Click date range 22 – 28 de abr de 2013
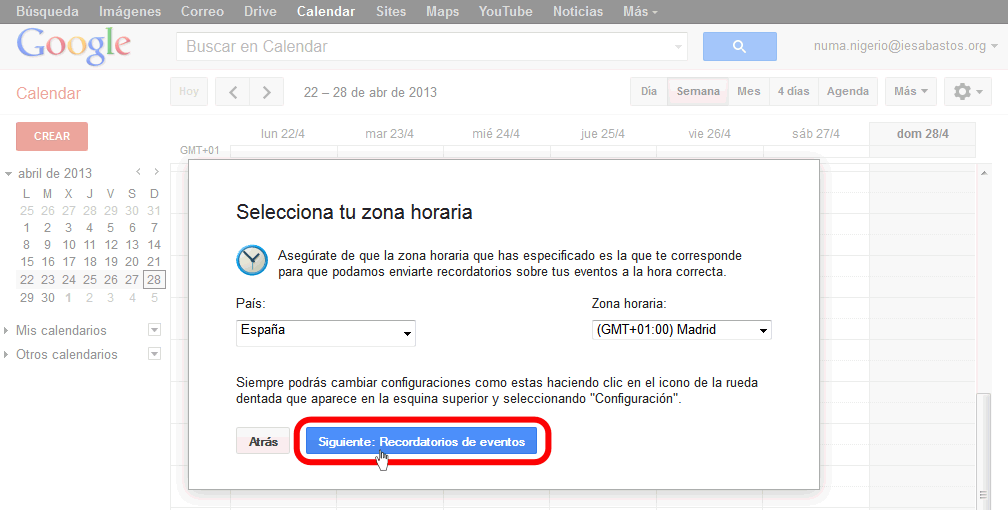 tap(370, 93)
